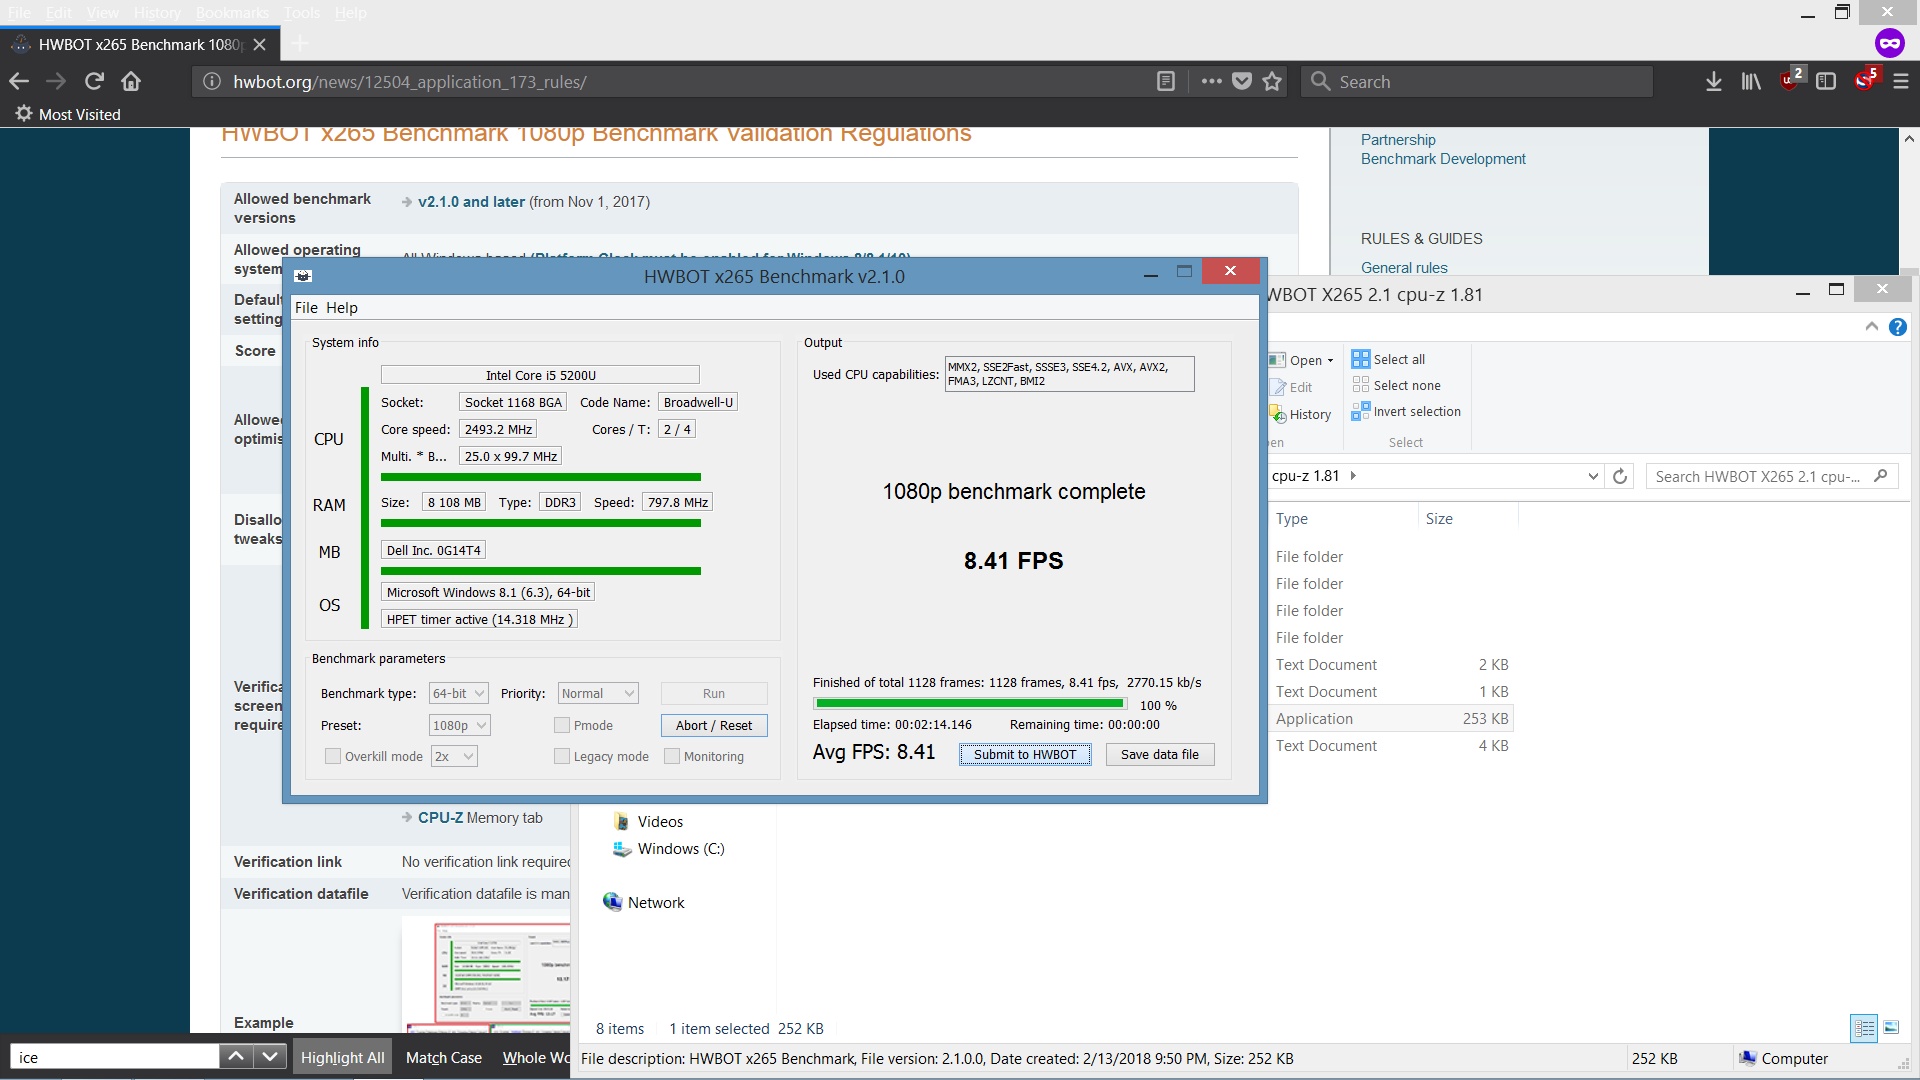Bookmark this page with star icon

coord(1272,81)
